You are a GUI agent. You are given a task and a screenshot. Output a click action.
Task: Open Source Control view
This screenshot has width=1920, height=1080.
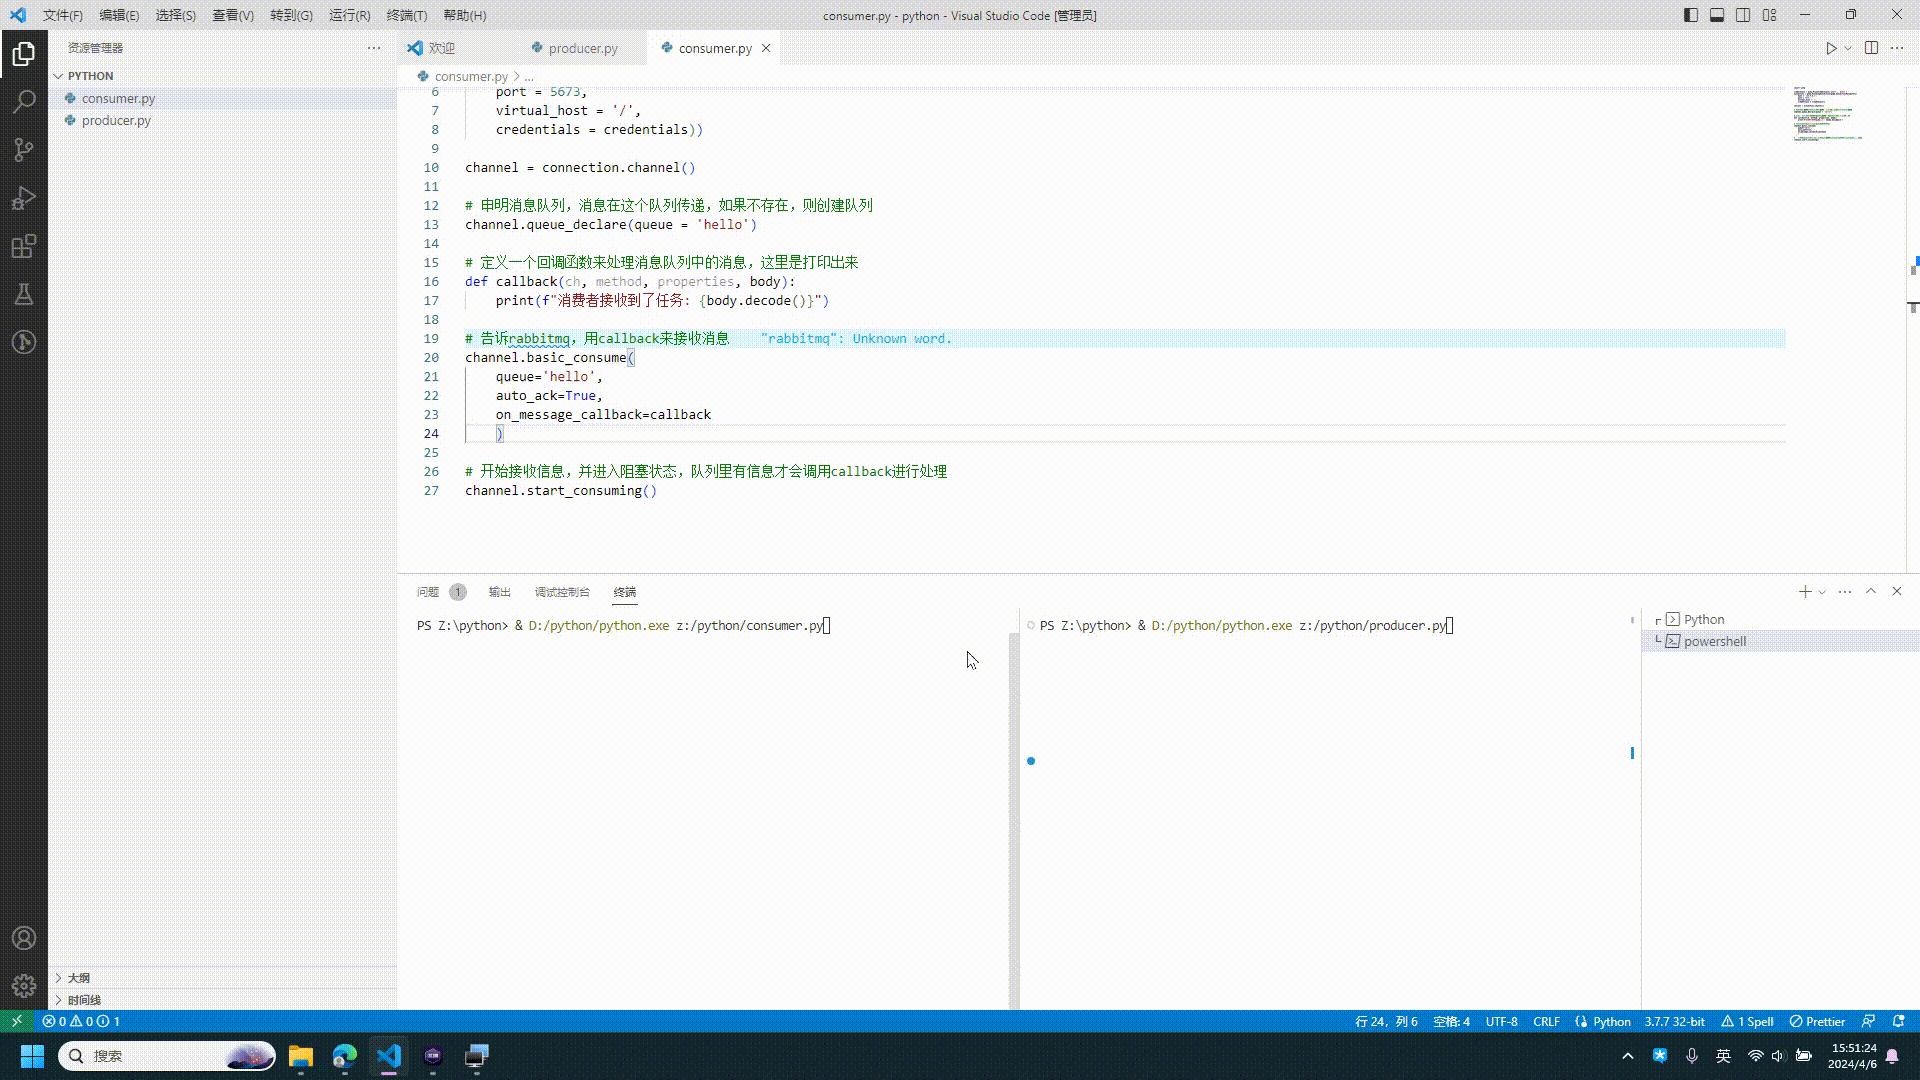(24, 149)
